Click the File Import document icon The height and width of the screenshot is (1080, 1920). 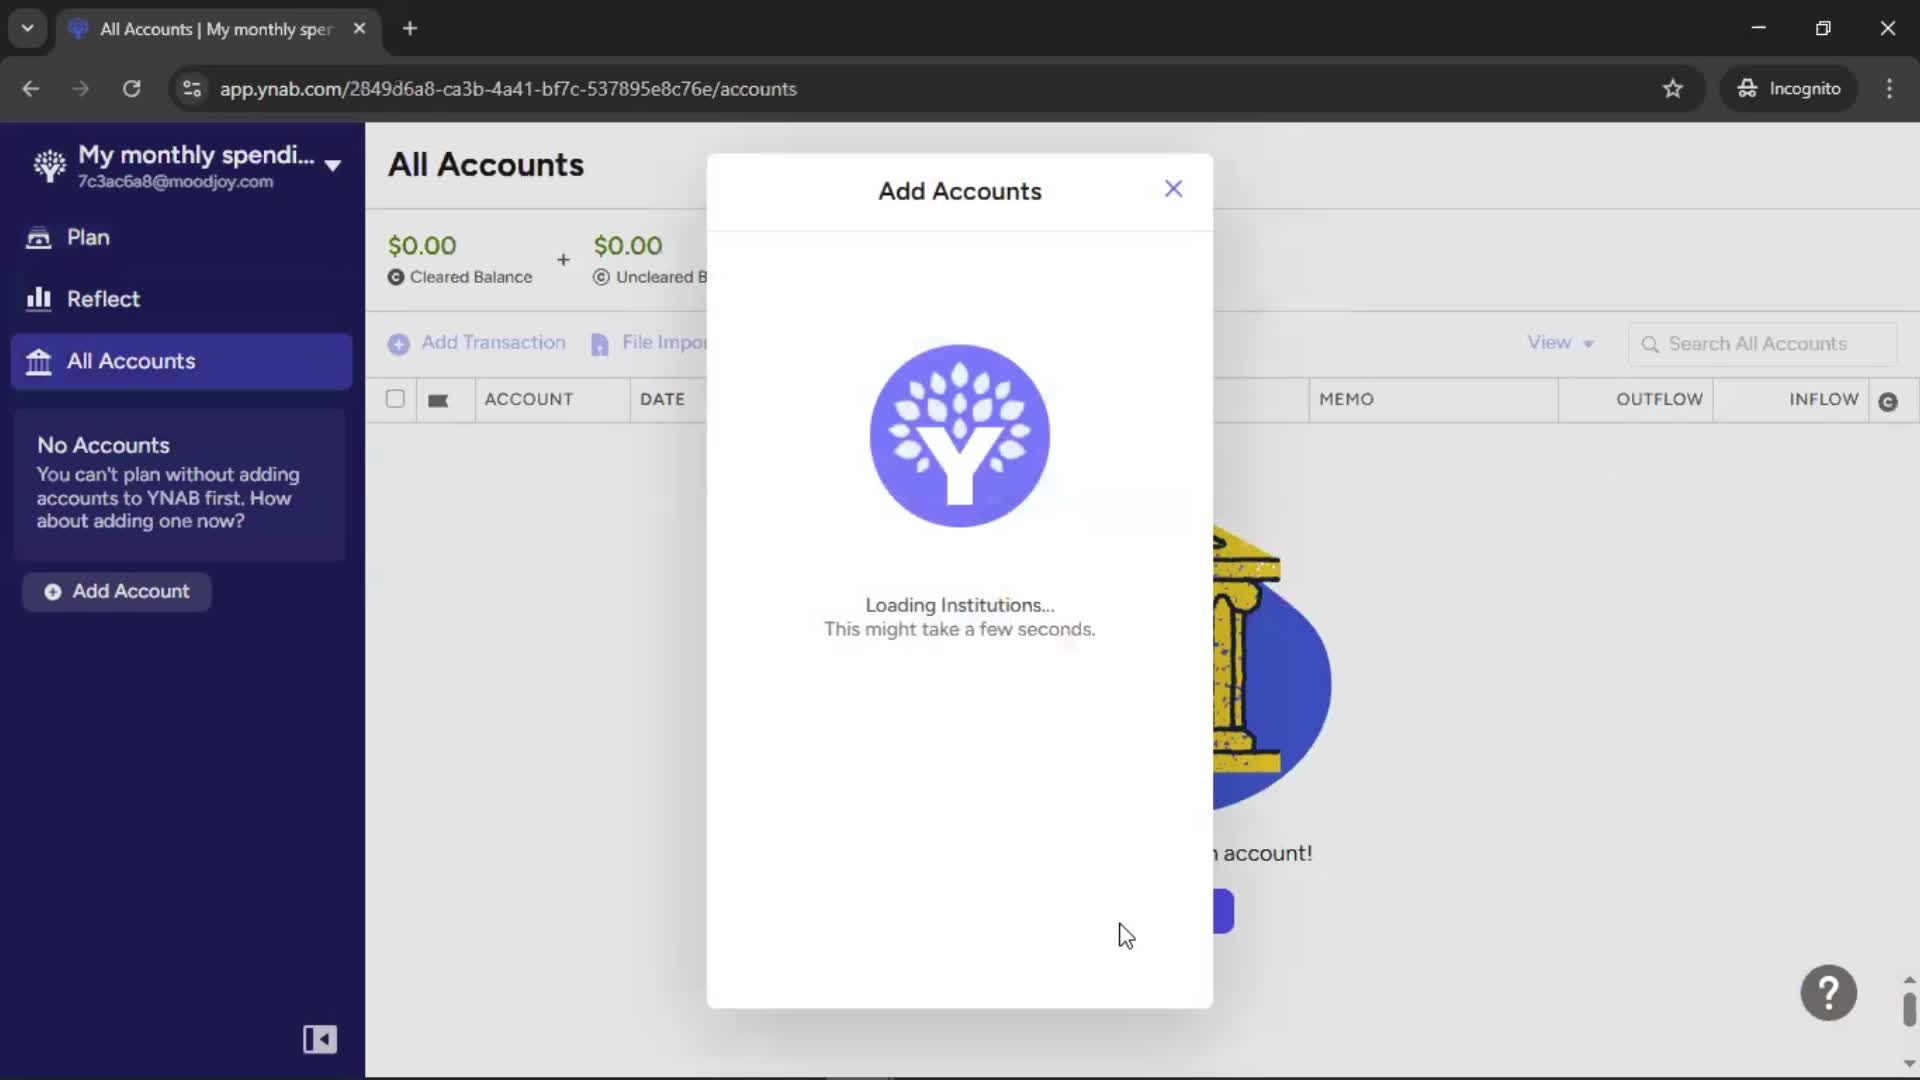tap(599, 344)
